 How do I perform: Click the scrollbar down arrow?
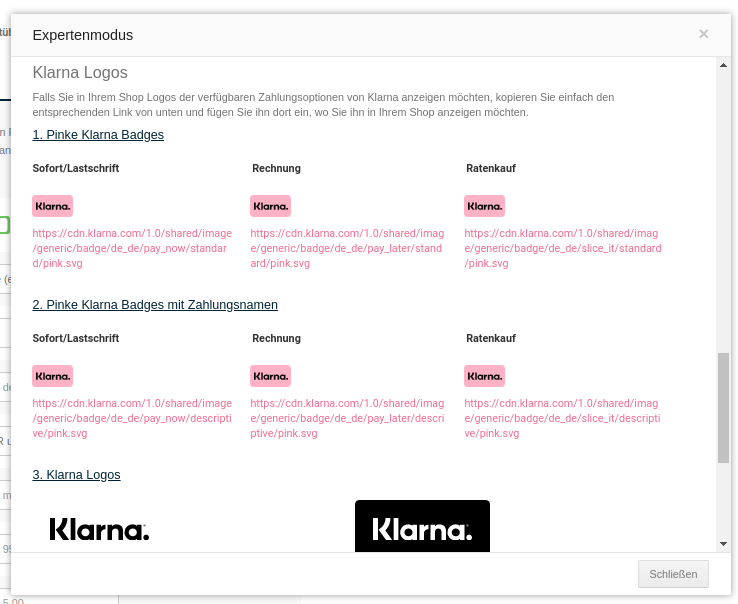coord(724,544)
